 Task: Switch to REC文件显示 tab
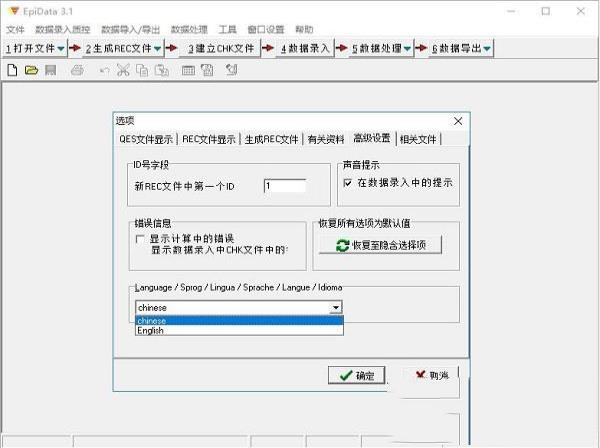point(209,139)
